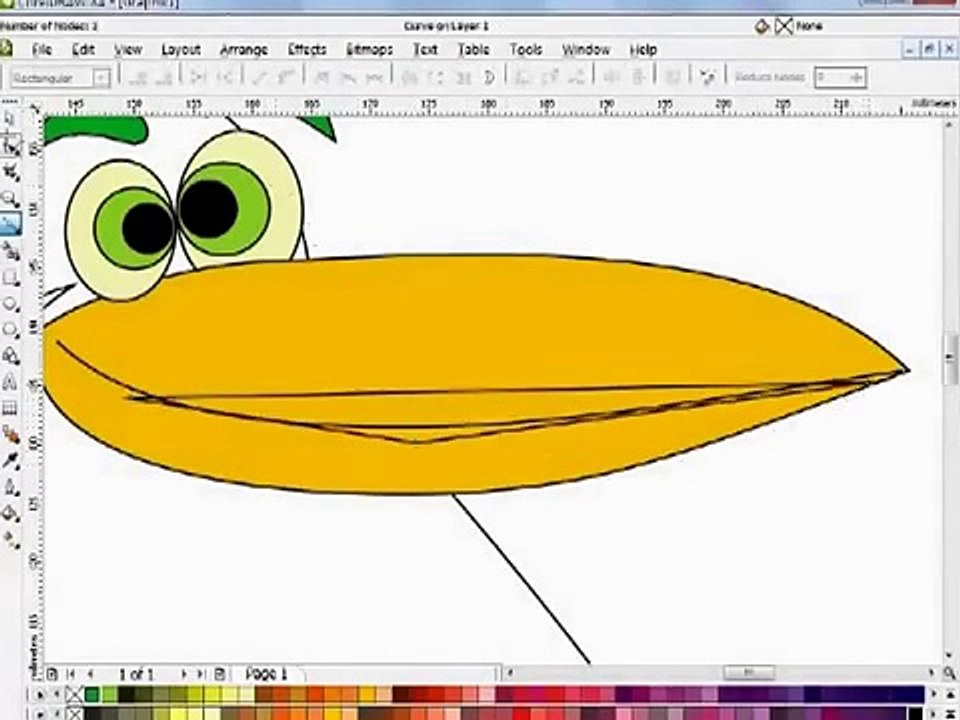Select the Eyedropper tool
Viewport: 960px width, 720px height.
tap(10, 461)
